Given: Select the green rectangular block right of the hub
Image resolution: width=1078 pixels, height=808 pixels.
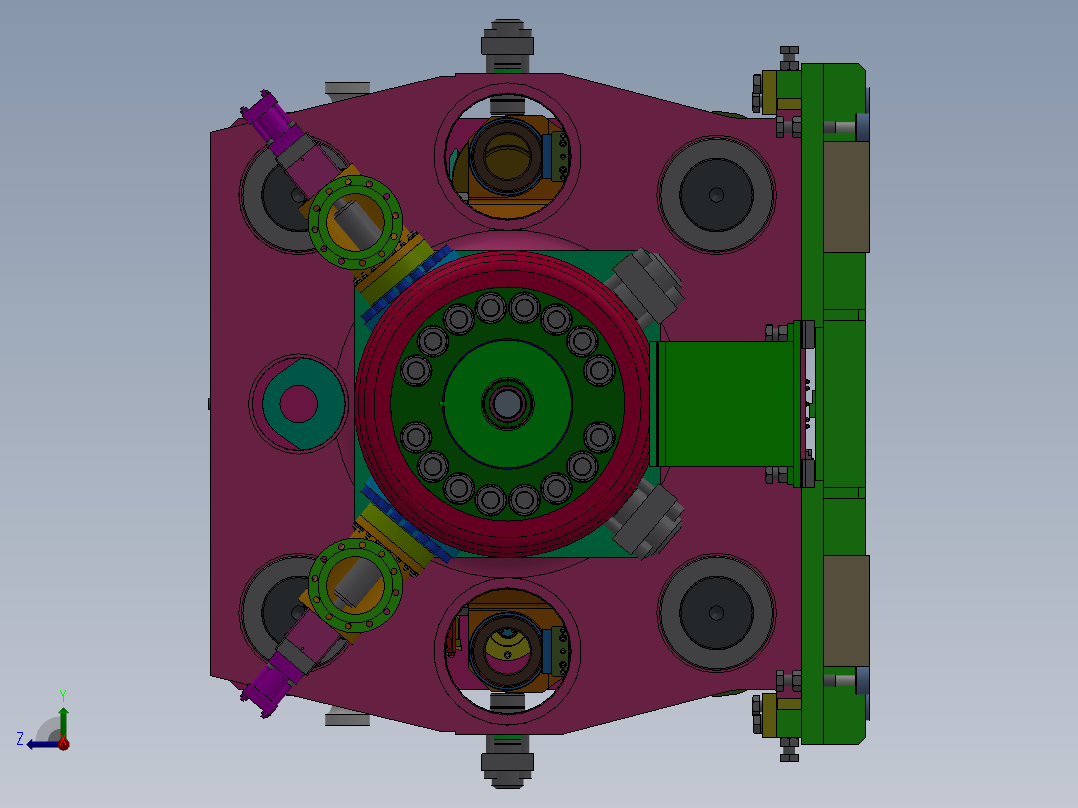Looking at the screenshot, I should 726,404.
